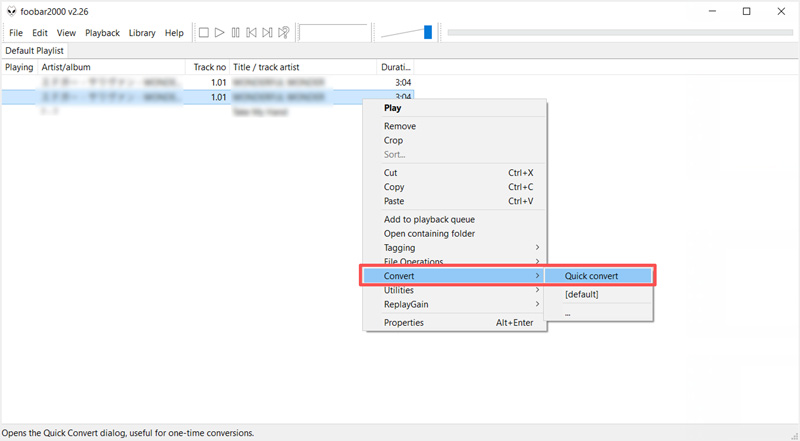Image resolution: width=800 pixels, height=441 pixels.
Task: Click the toolbar visualization box
Action: pyautogui.click(x=333, y=33)
